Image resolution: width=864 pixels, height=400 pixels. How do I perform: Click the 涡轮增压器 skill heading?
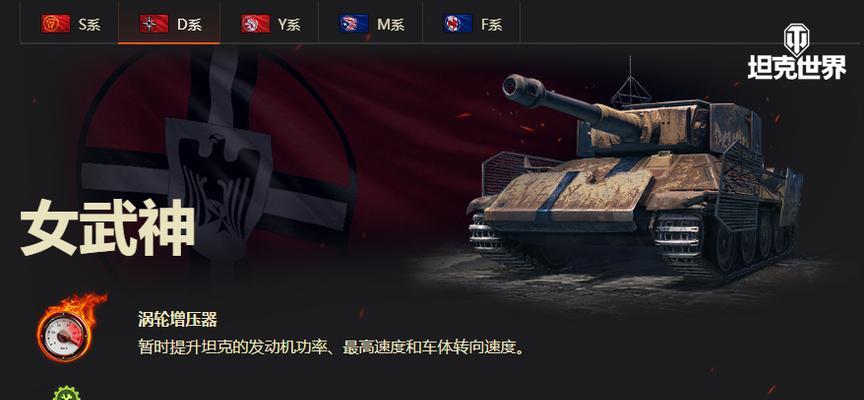tap(177, 320)
